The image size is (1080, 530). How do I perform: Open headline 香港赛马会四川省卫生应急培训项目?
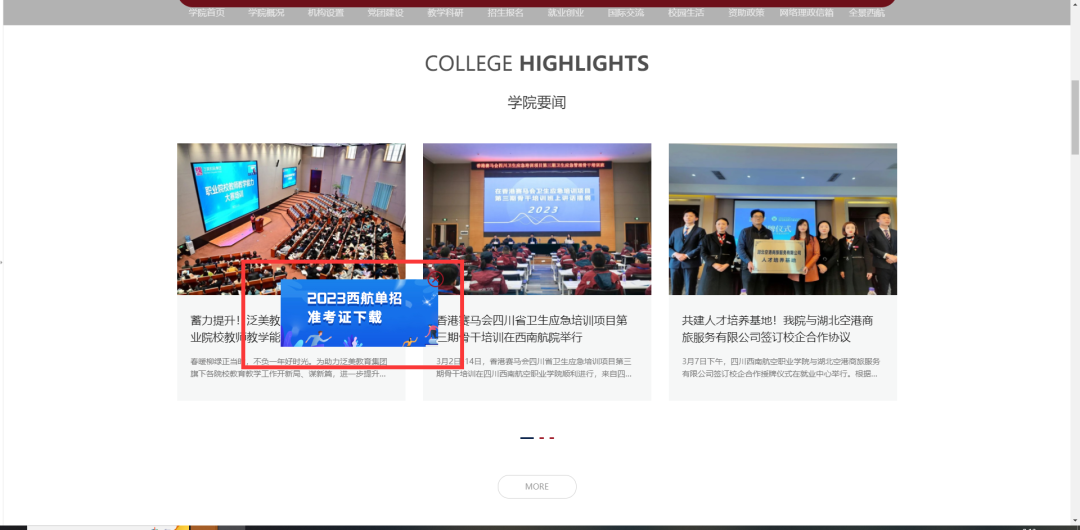533,329
